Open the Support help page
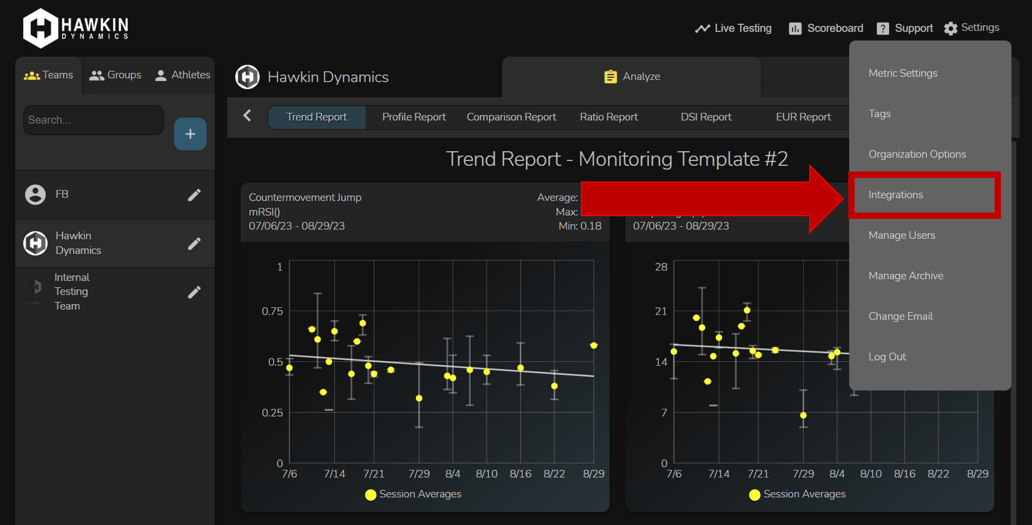 pyautogui.click(x=904, y=28)
